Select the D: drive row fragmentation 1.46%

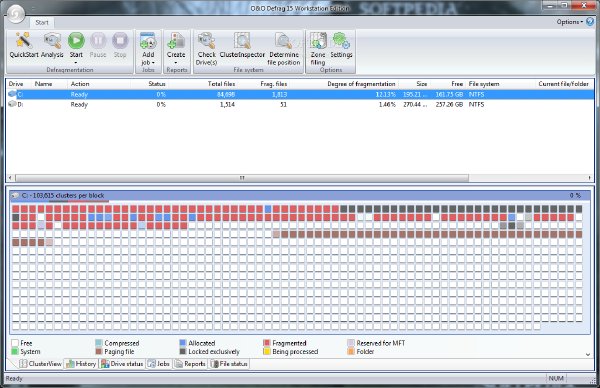coord(387,104)
